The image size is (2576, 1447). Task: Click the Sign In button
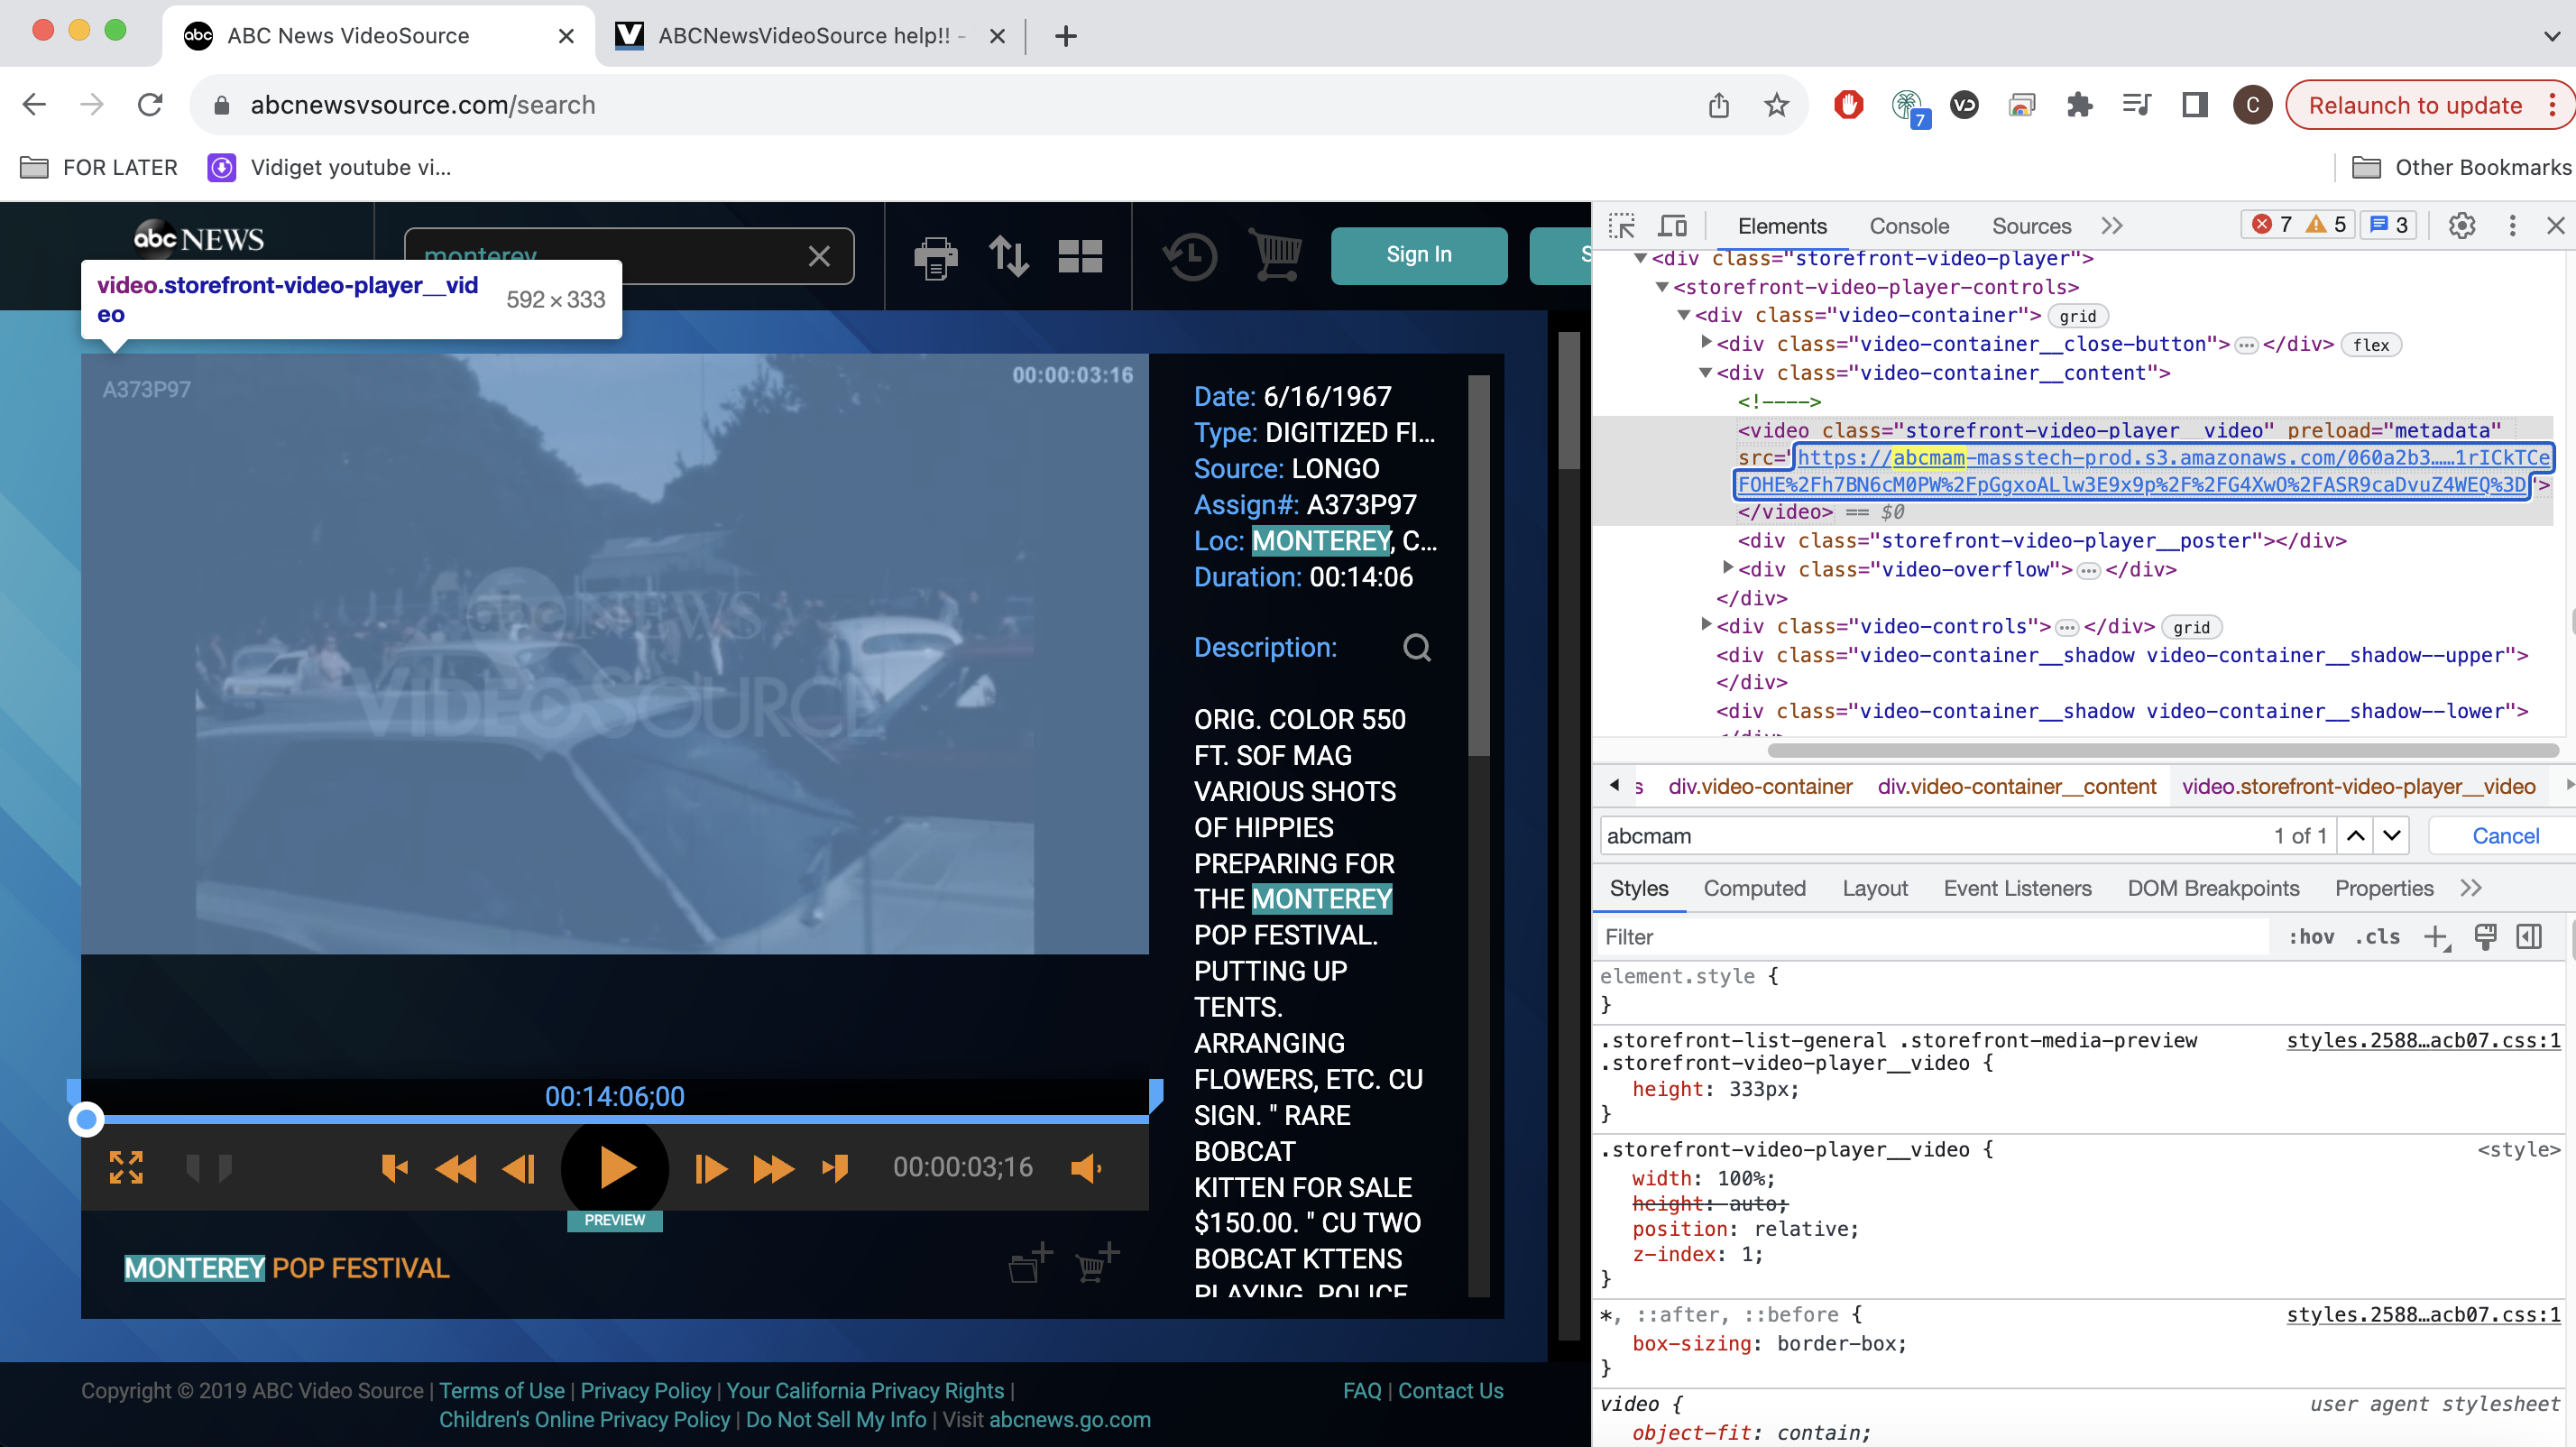click(1418, 255)
